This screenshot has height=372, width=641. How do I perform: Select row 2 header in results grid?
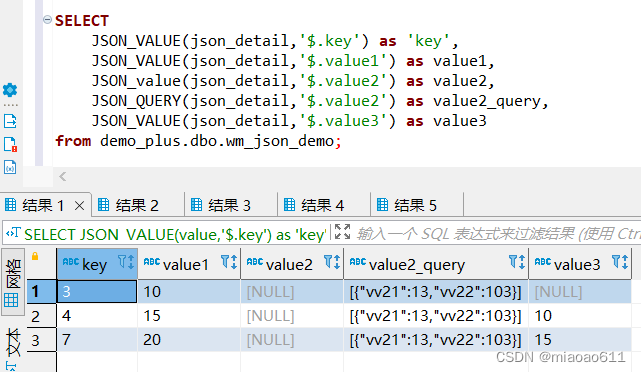click(41, 316)
